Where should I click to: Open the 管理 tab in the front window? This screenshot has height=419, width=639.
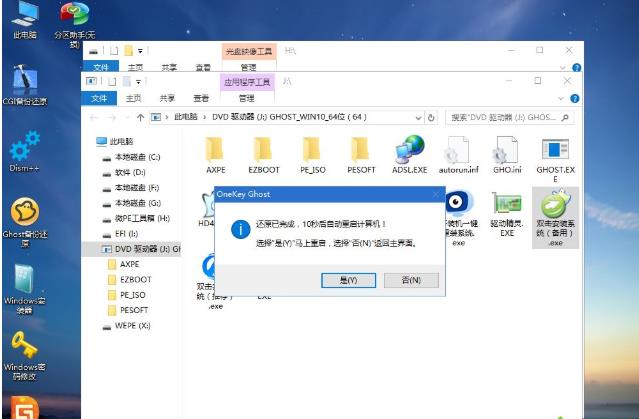click(247, 98)
